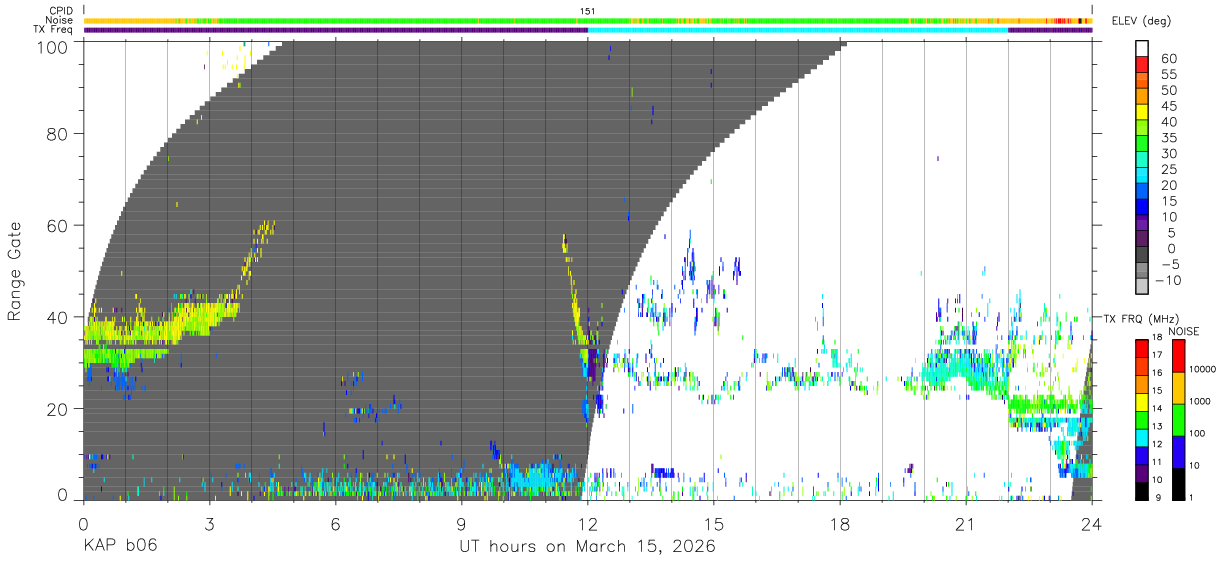Click the 3 tick on UT hours axis
The height and width of the screenshot is (567, 1228).
[x=210, y=523]
